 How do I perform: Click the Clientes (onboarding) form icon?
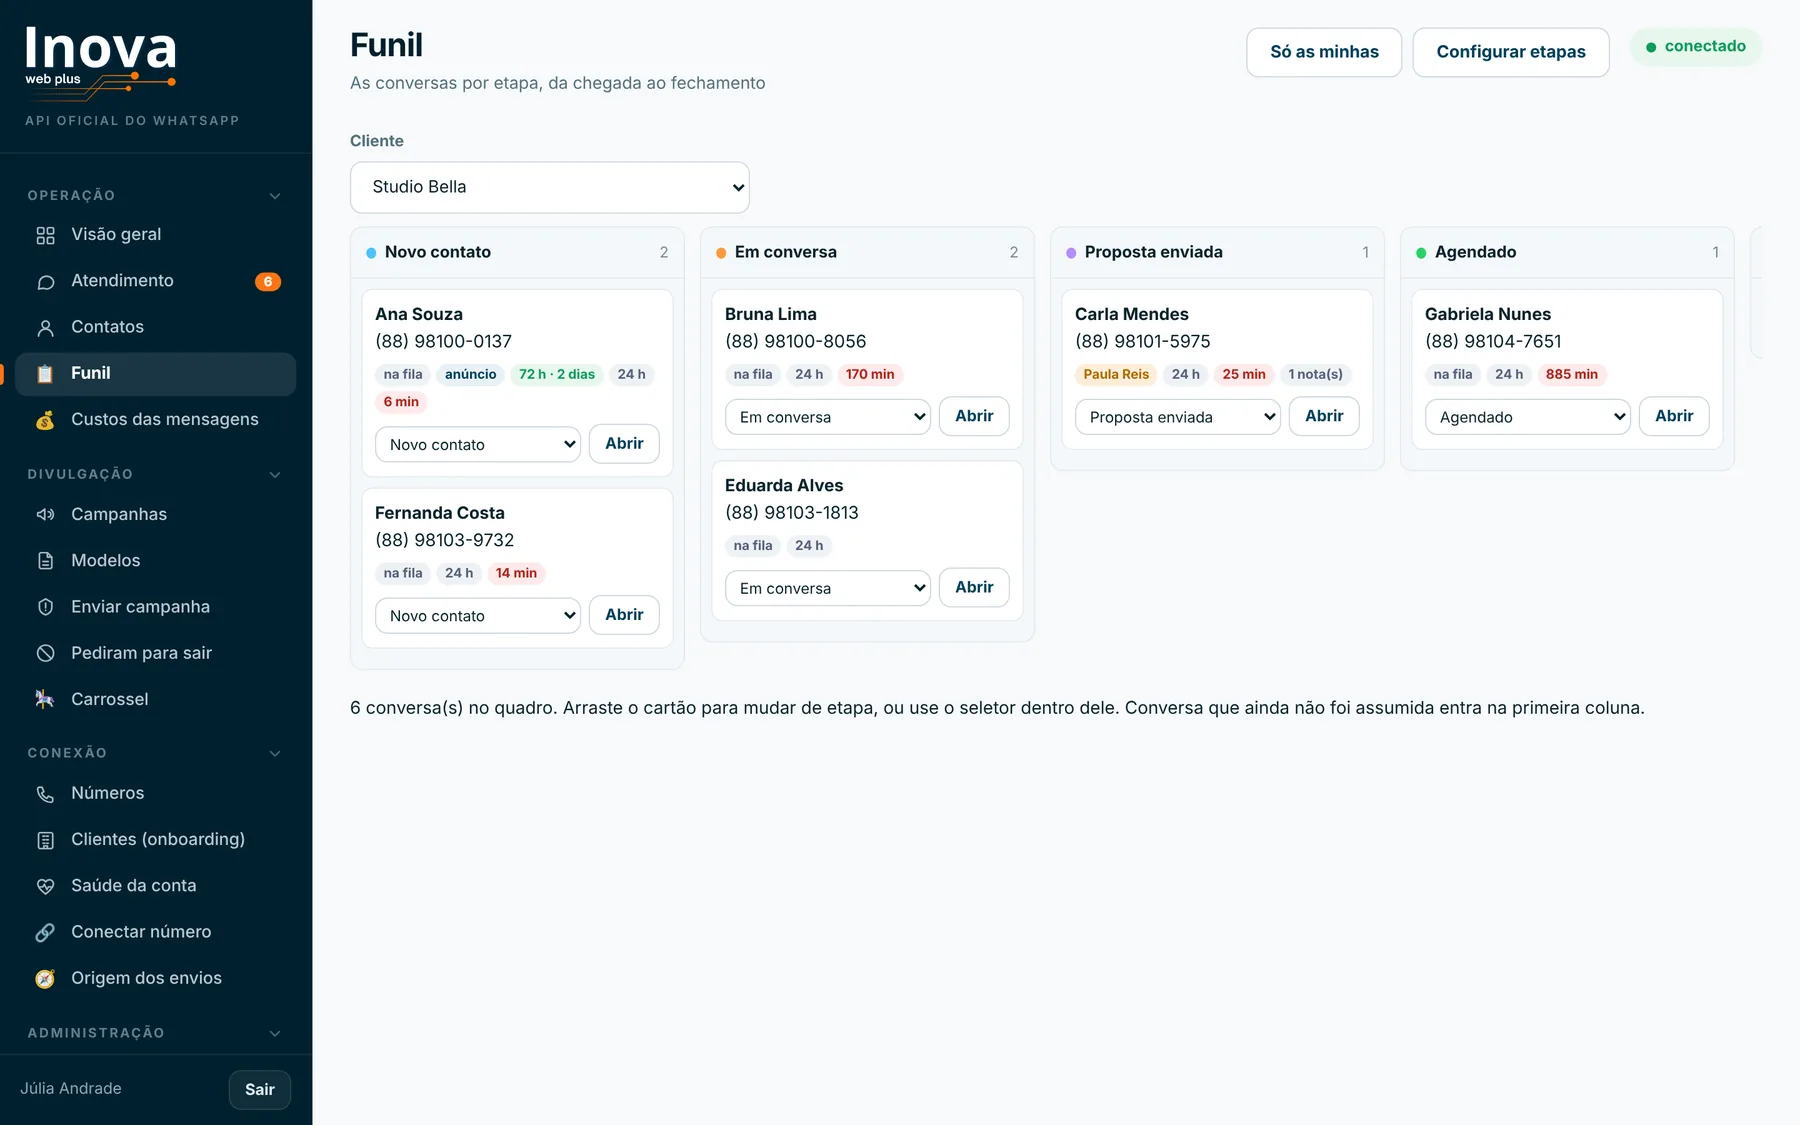pos(45,840)
